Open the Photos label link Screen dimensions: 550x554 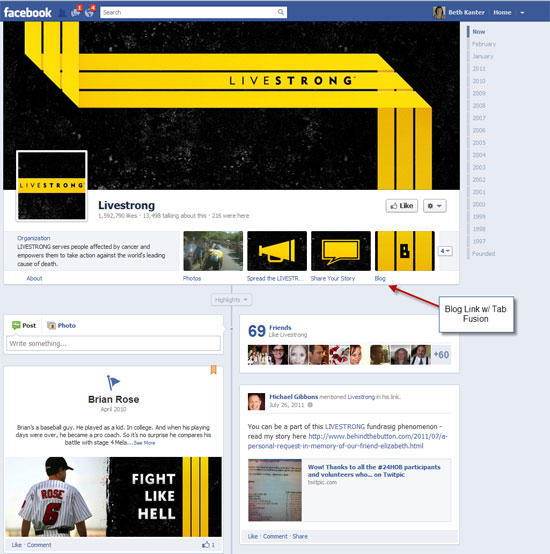click(x=192, y=278)
